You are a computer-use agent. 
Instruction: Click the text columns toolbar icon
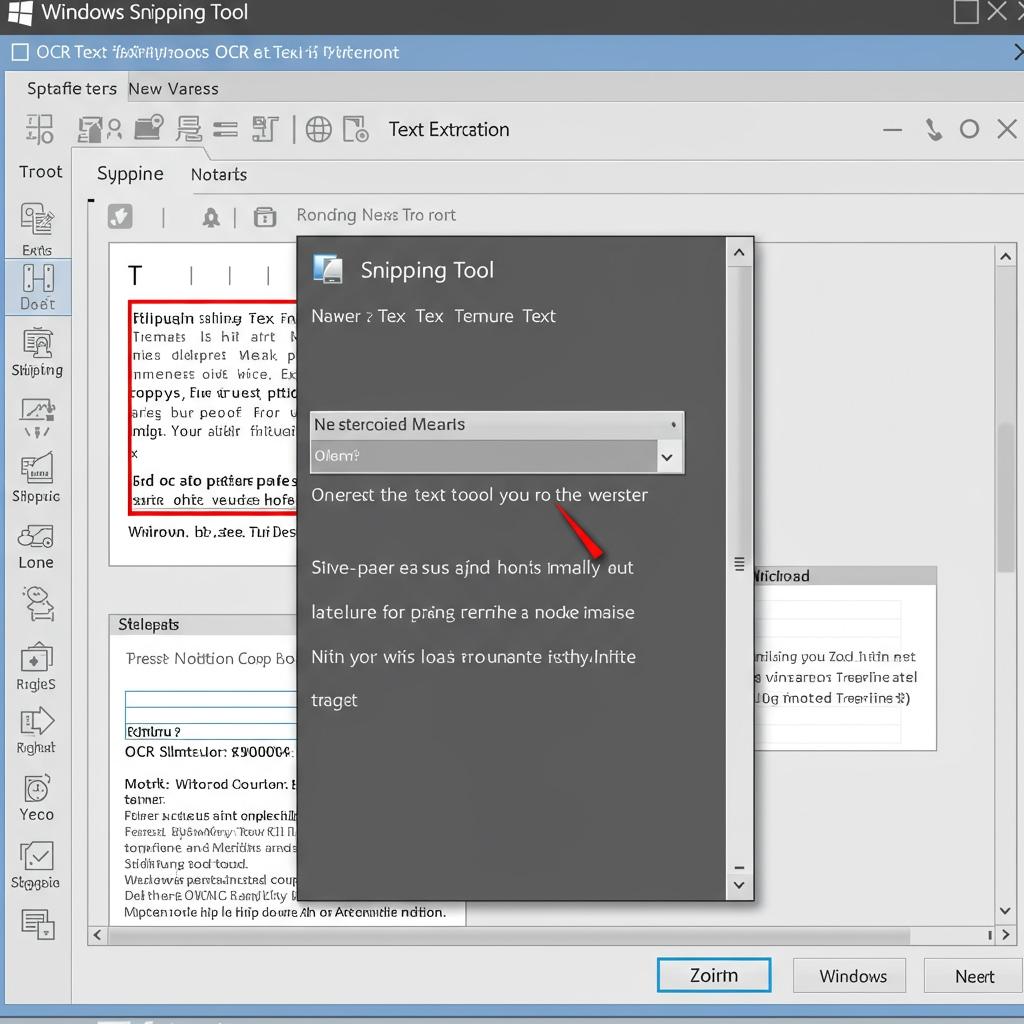pos(265,129)
